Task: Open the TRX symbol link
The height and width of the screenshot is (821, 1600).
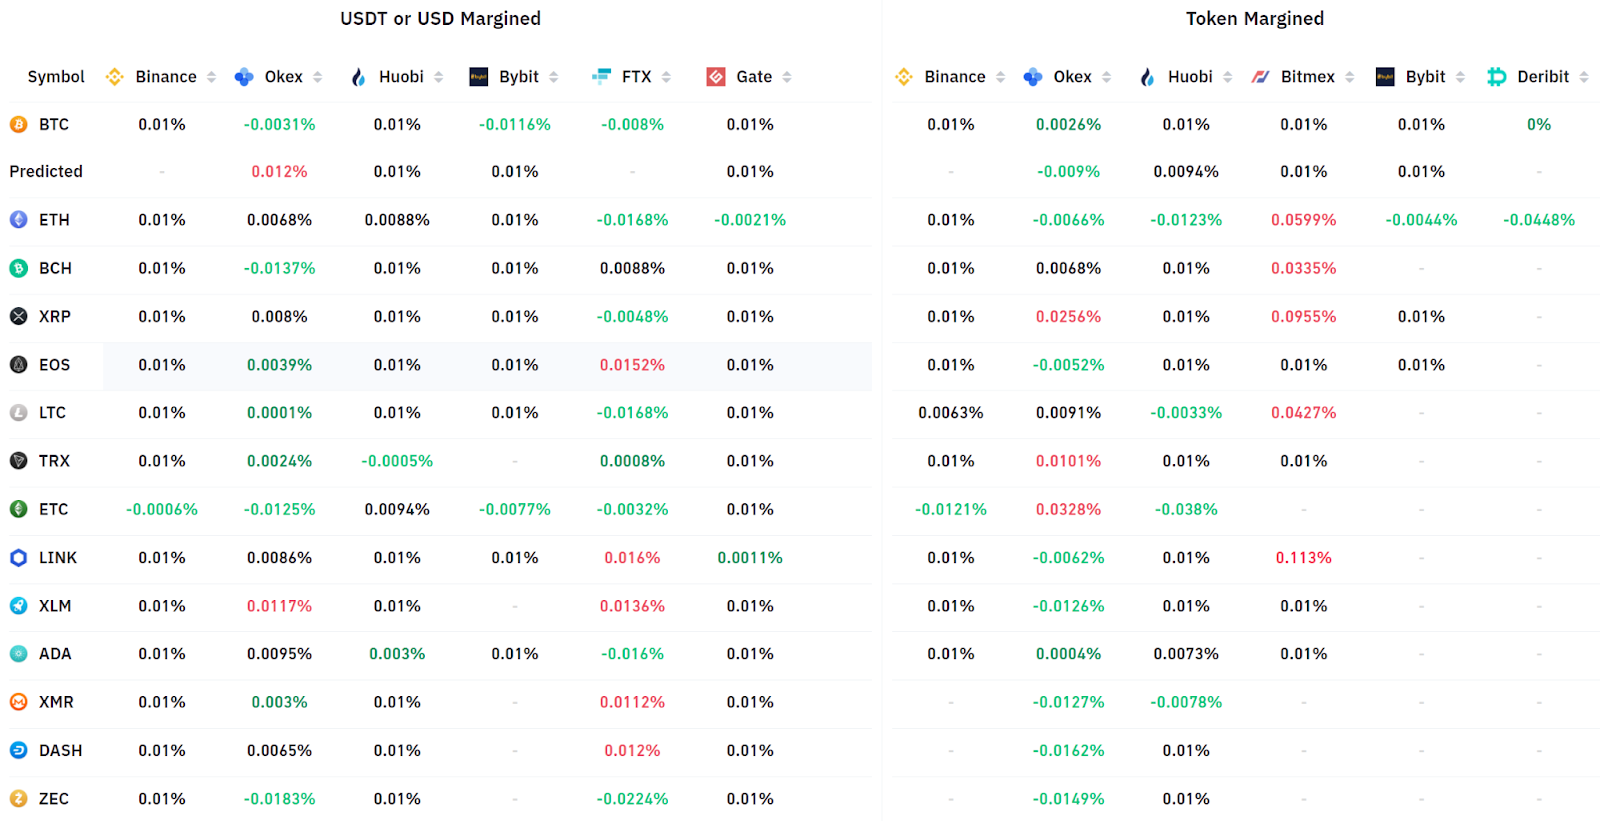Action: (54, 461)
